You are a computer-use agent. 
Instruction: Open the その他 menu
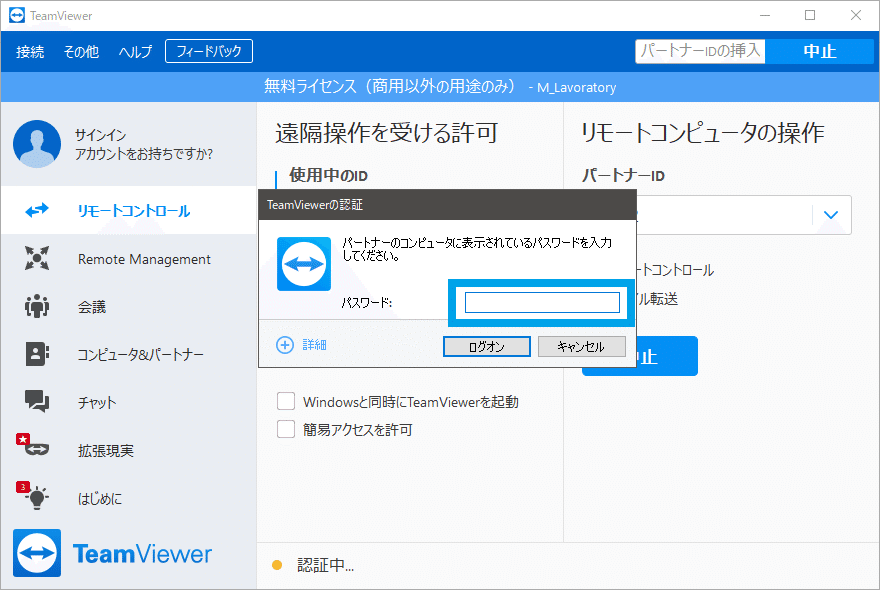point(81,52)
